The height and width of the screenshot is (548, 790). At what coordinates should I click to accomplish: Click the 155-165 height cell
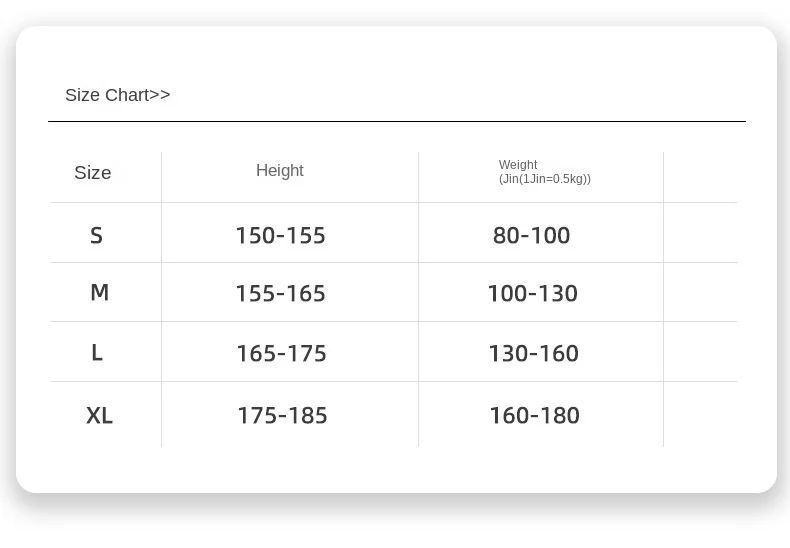pyautogui.click(x=280, y=294)
